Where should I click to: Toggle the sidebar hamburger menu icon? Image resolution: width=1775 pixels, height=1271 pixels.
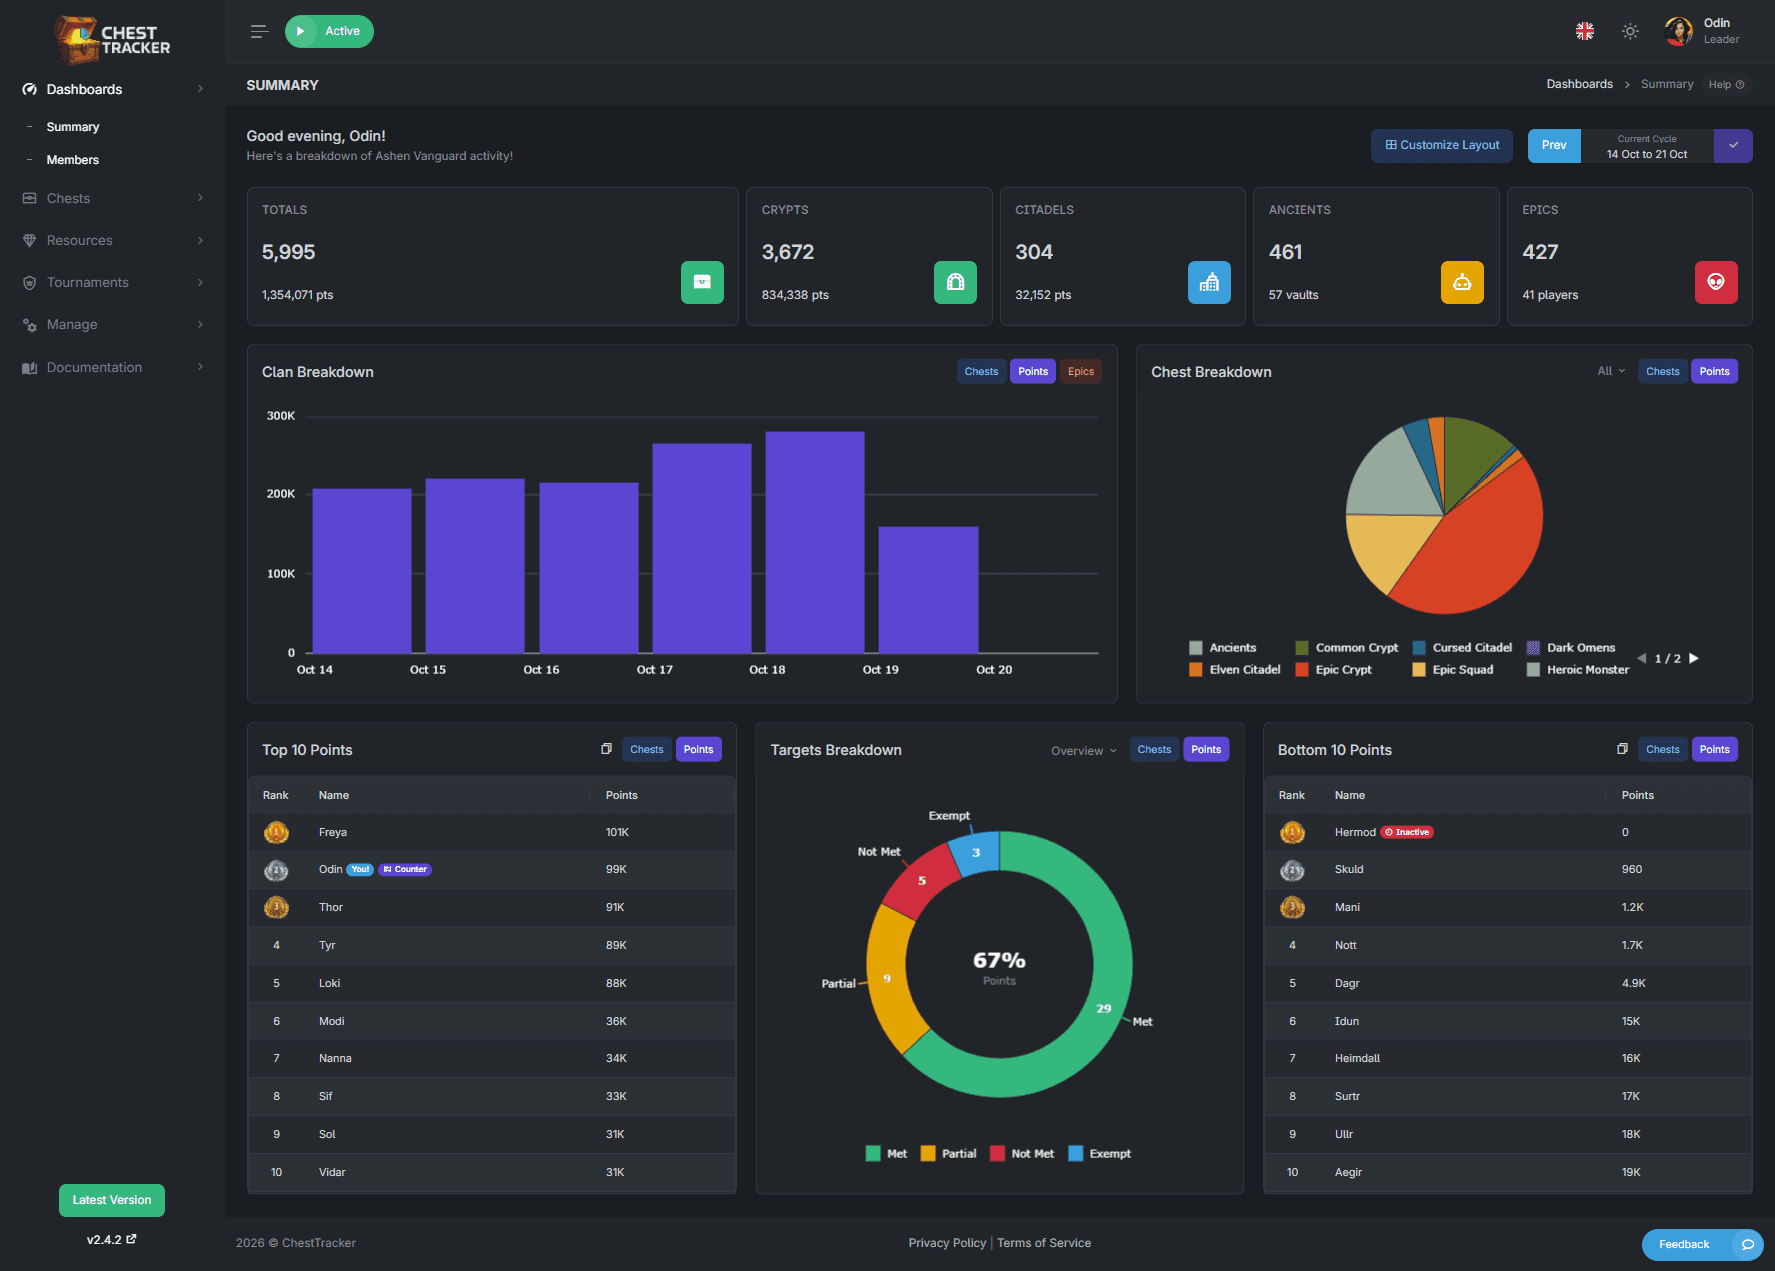[259, 31]
